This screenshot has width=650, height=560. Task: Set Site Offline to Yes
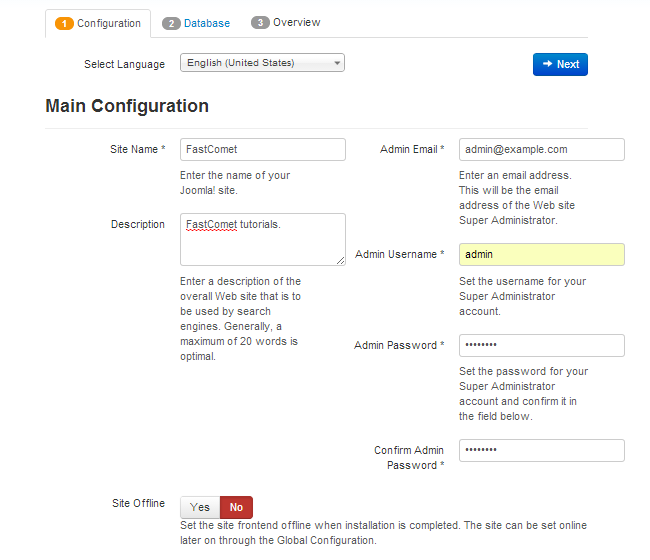pos(200,507)
